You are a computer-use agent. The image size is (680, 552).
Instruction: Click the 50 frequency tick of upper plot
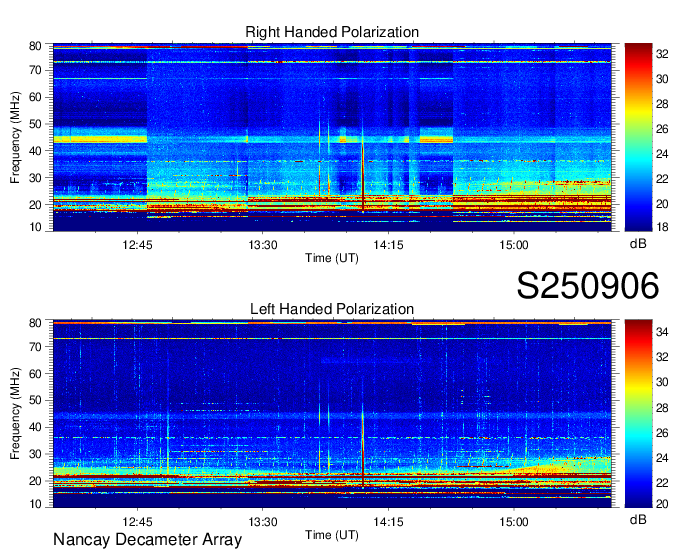pyautogui.click(x=35, y=124)
